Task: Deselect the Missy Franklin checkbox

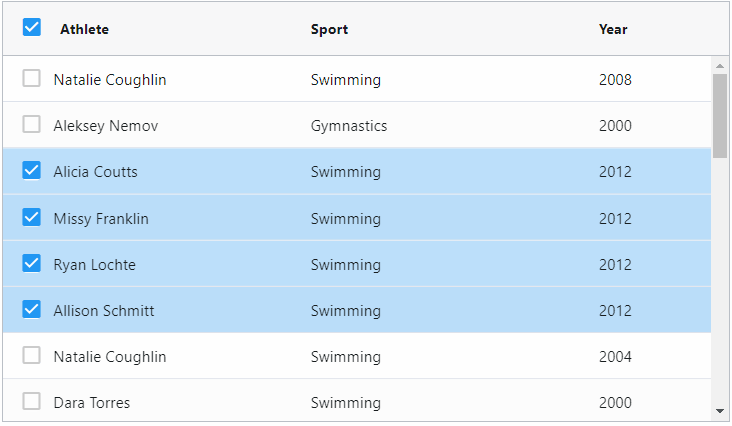Action: click(32, 217)
